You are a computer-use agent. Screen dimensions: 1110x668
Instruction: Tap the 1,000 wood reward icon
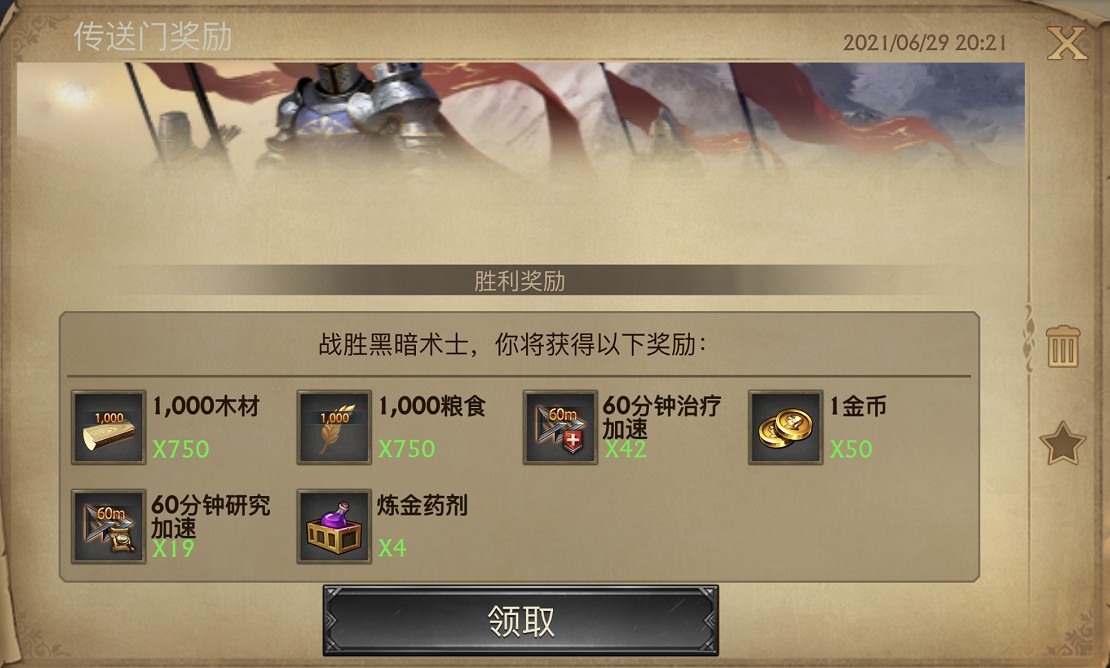(x=108, y=427)
